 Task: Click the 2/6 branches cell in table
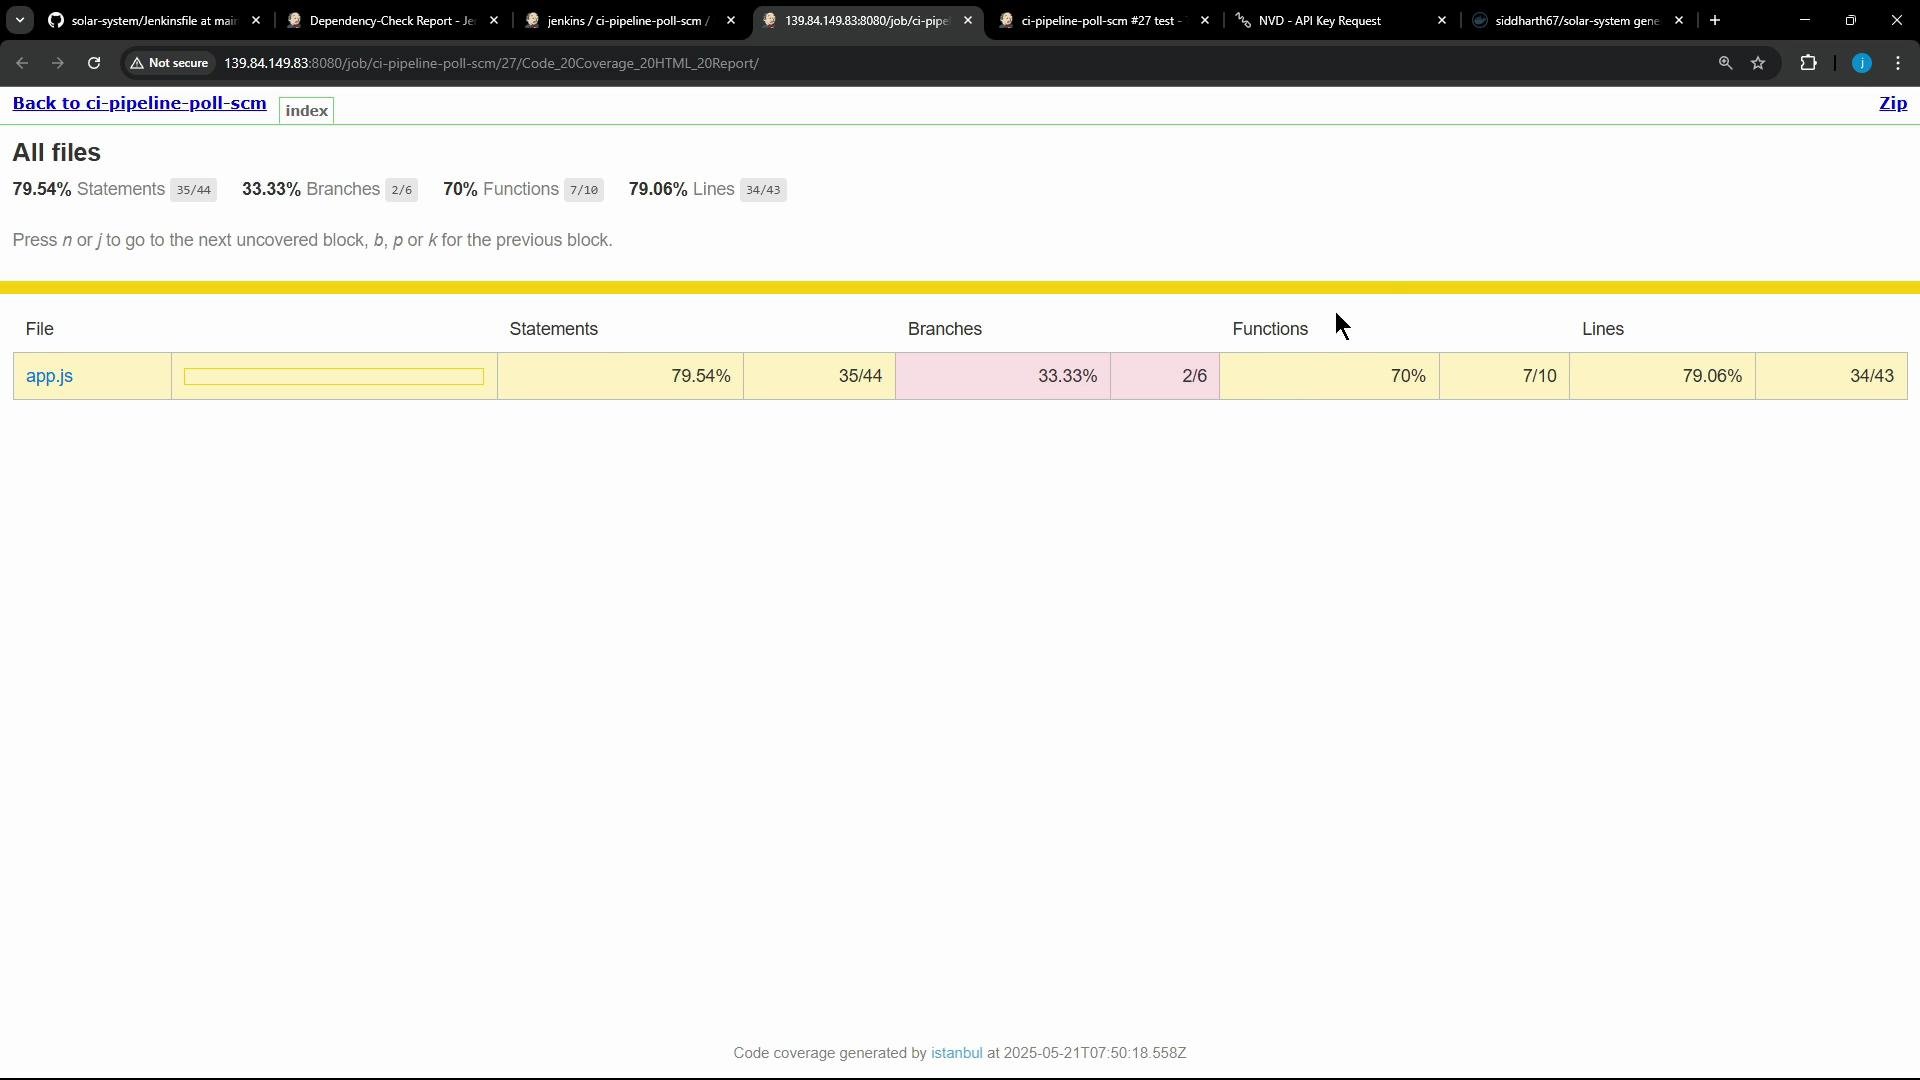click(x=1165, y=376)
